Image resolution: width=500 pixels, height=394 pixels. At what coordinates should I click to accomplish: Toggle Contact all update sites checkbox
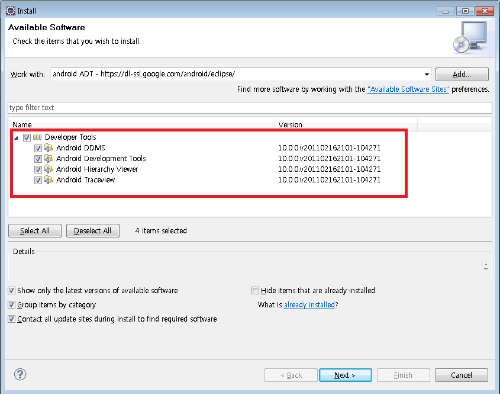point(12,319)
